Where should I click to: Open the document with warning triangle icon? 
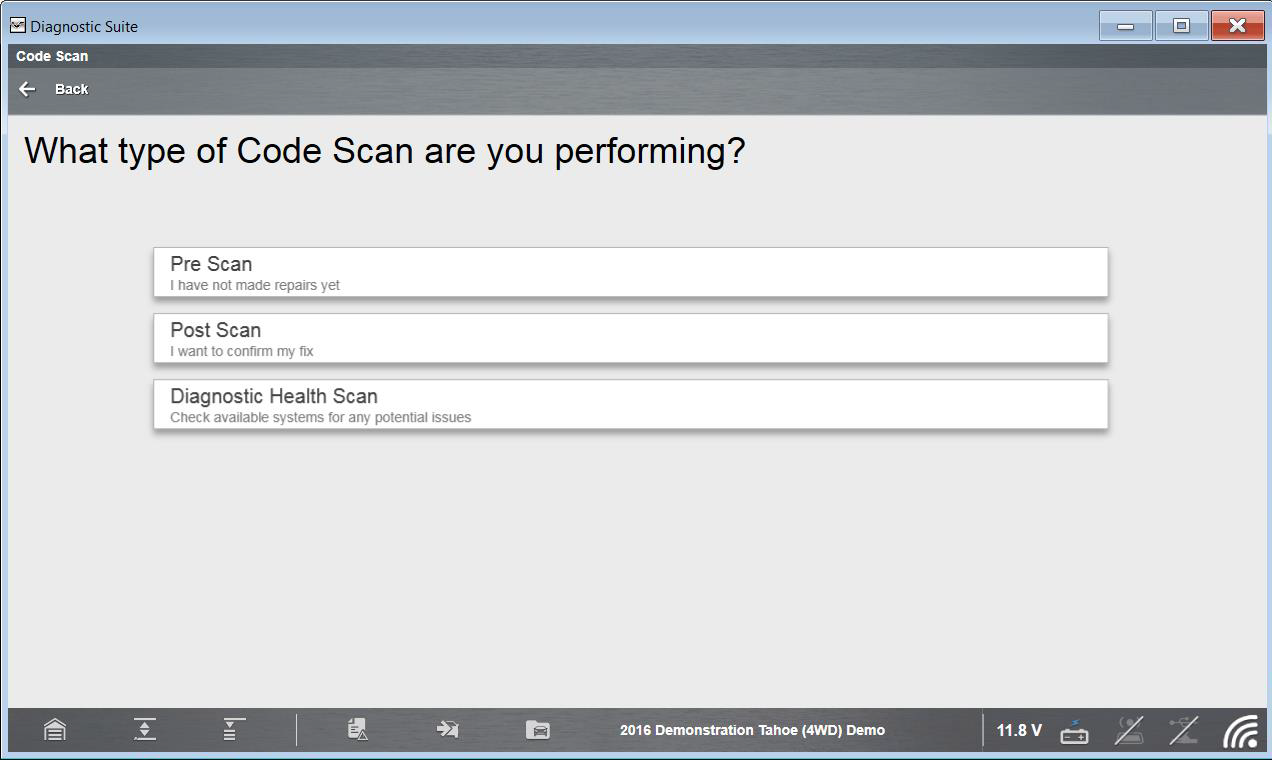click(x=358, y=730)
